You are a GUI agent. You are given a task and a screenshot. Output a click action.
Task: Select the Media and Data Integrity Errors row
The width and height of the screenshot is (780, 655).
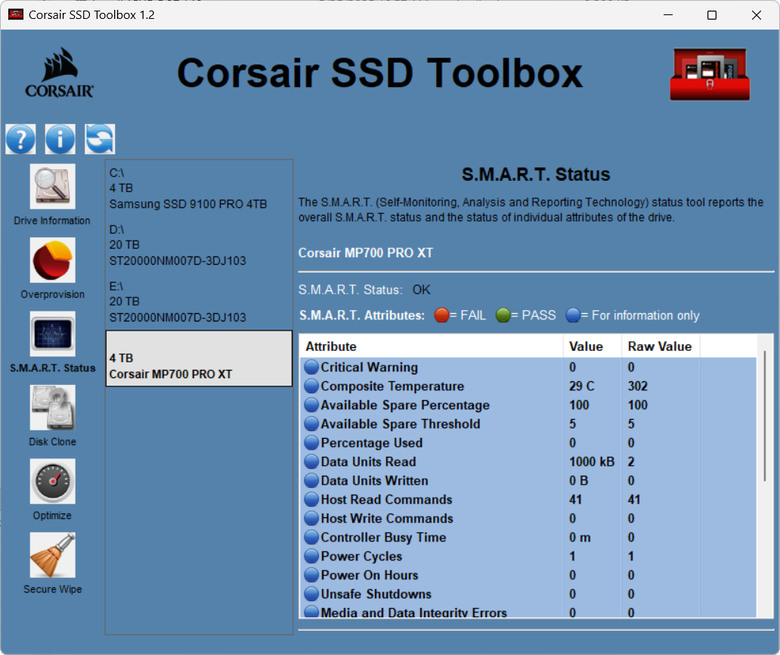[528, 611]
